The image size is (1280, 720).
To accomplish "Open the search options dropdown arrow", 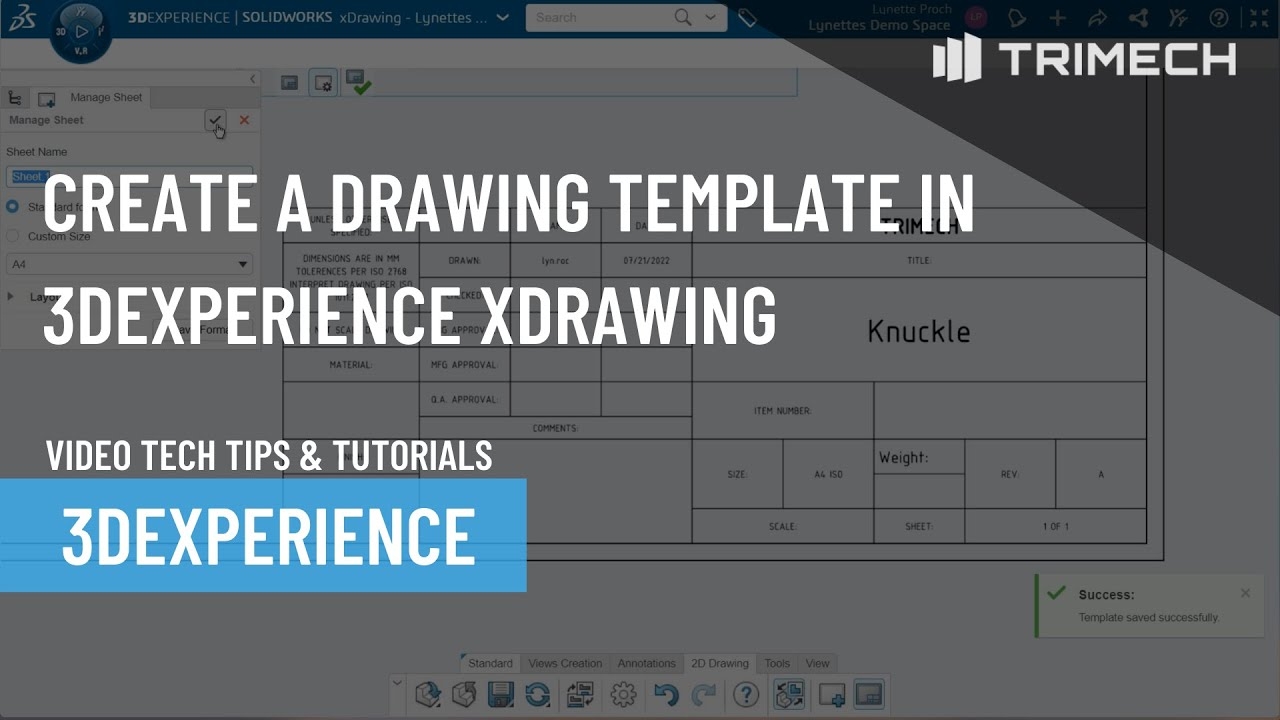I will pos(711,17).
